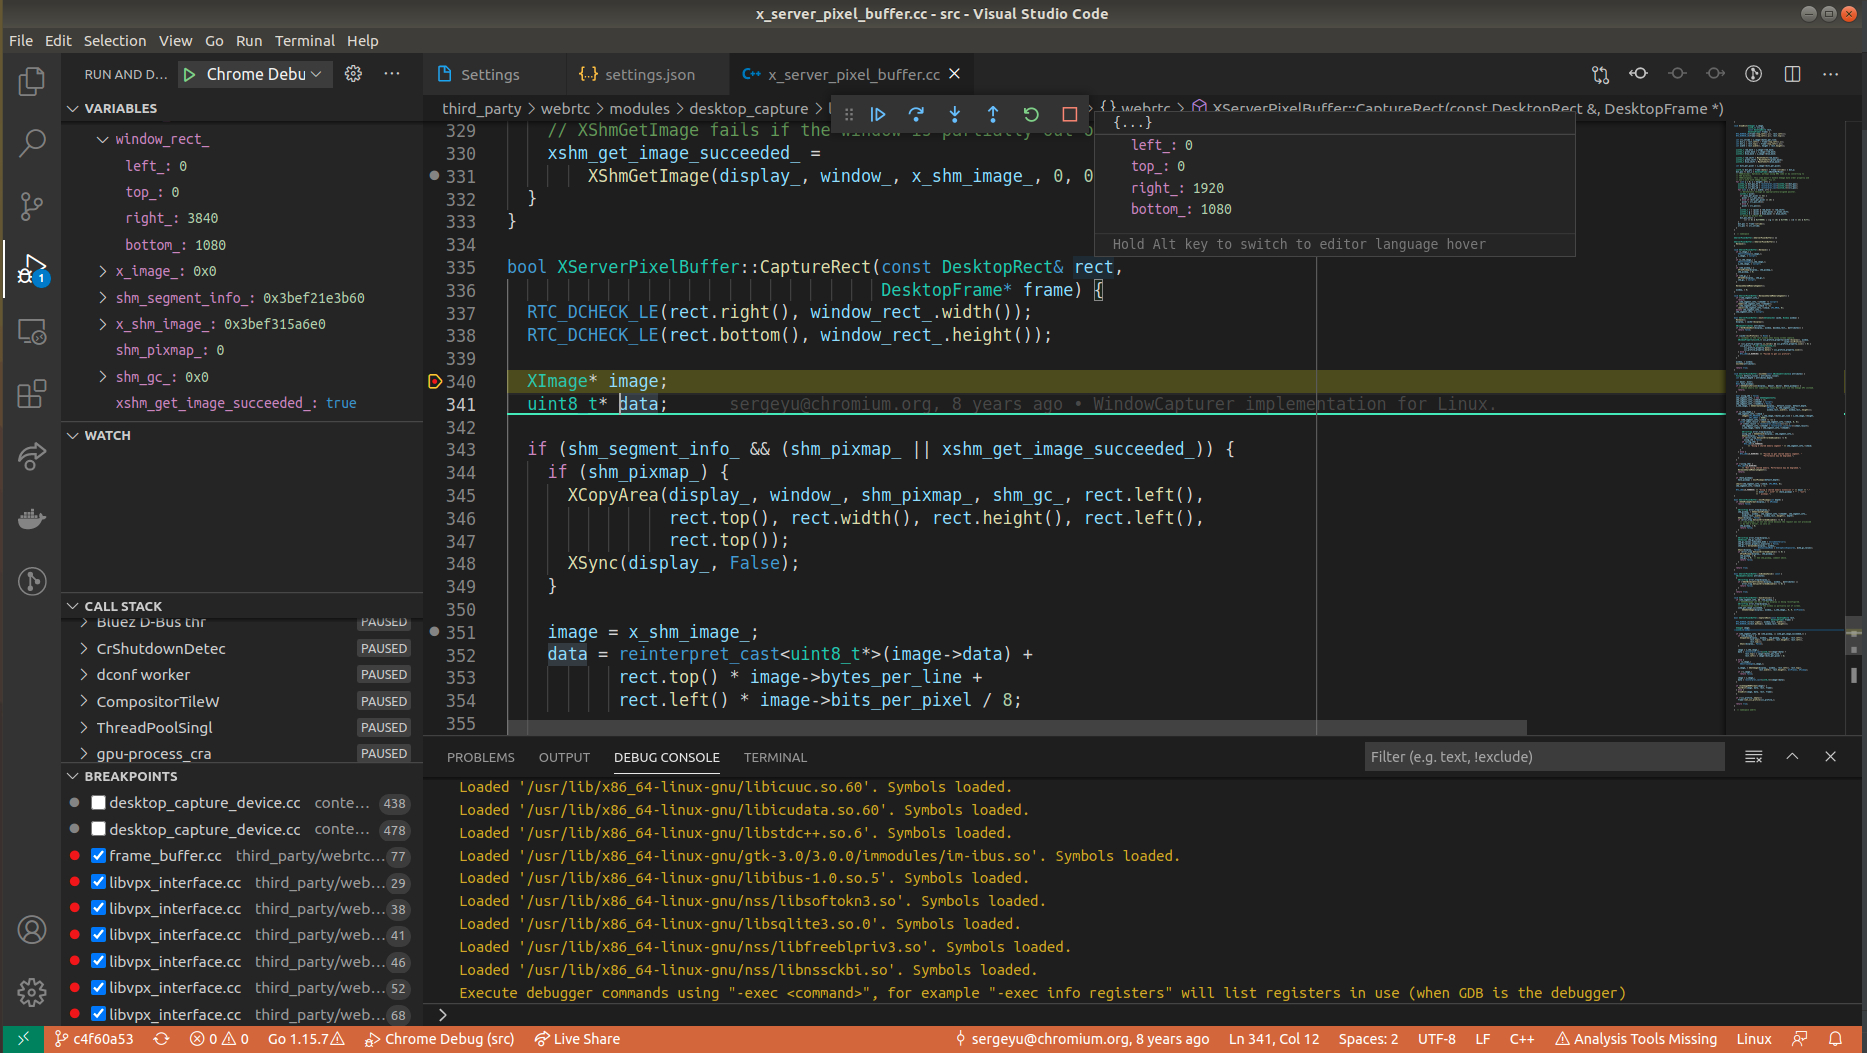The width and height of the screenshot is (1867, 1053).
Task: Close the bottom panel
Action: [1830, 757]
